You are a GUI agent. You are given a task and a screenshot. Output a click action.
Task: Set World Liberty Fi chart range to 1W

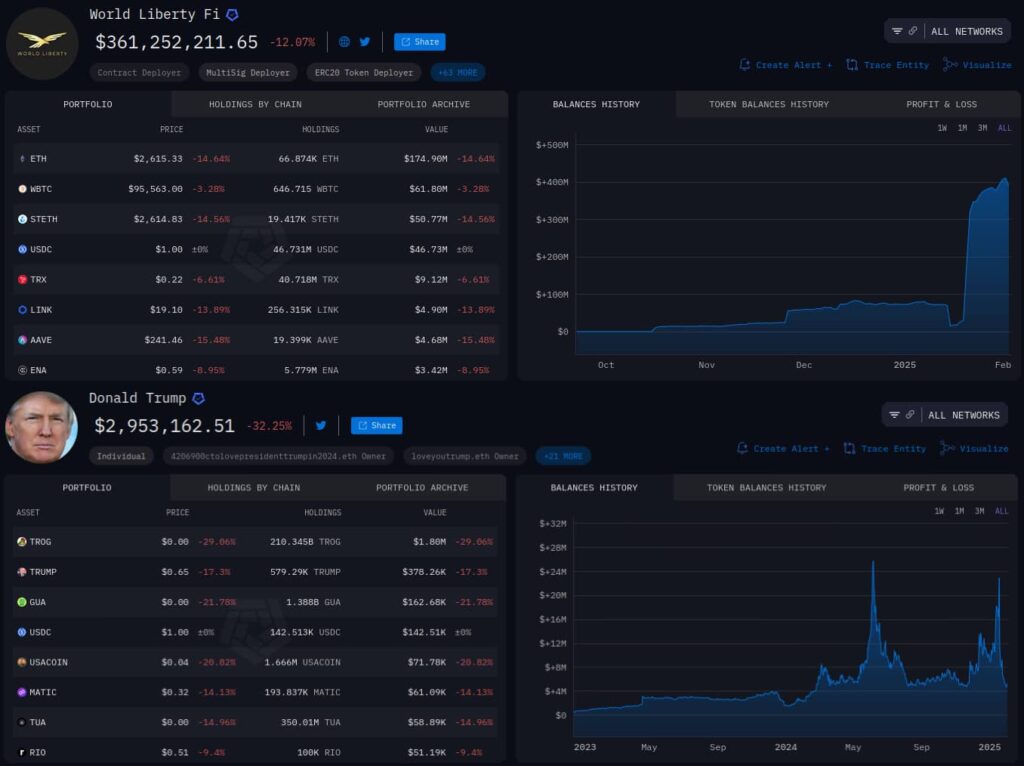pyautogui.click(x=942, y=128)
